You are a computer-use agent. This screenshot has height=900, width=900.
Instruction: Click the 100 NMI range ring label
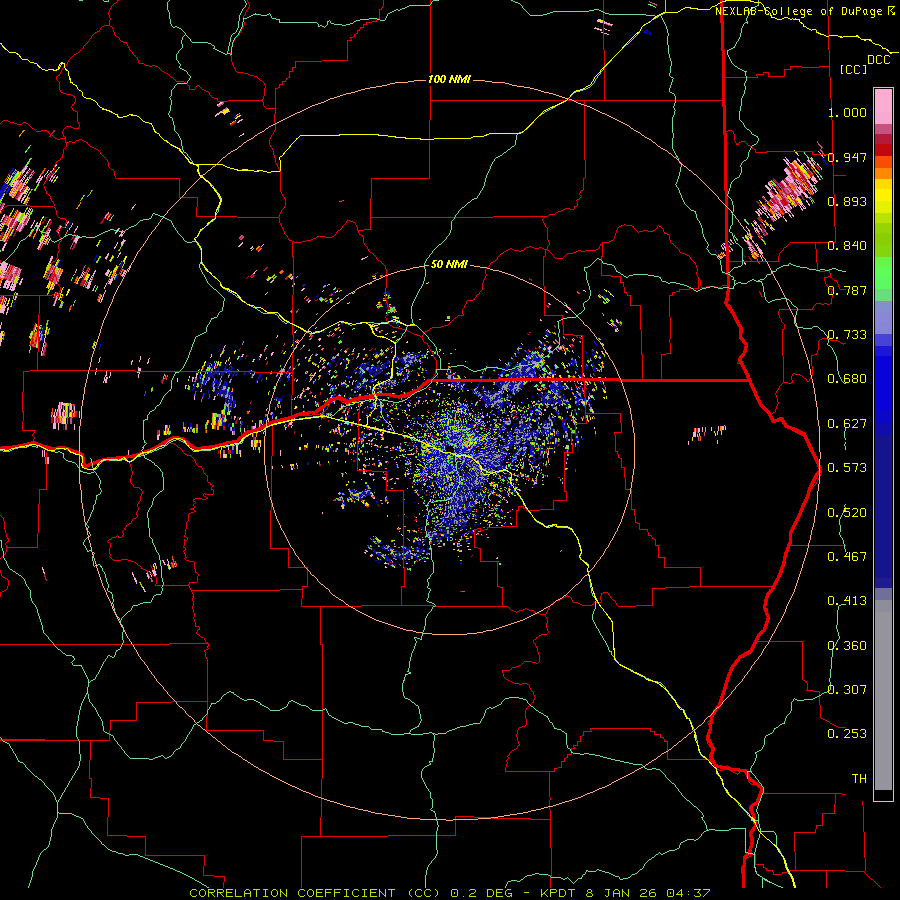tap(449, 79)
